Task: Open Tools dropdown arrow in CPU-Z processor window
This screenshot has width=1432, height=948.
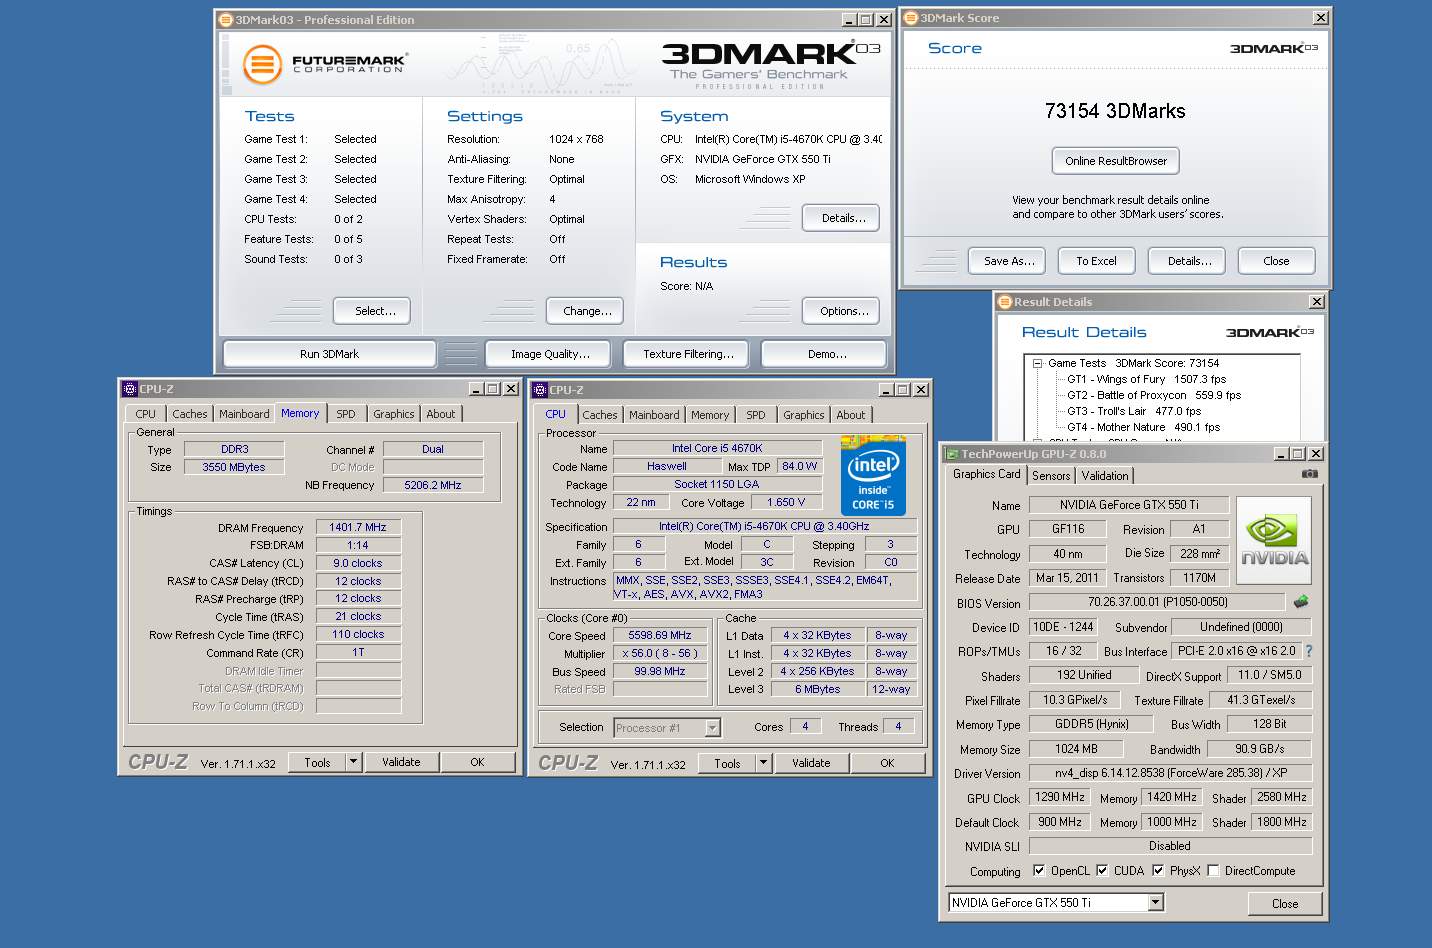Action: 763,763
